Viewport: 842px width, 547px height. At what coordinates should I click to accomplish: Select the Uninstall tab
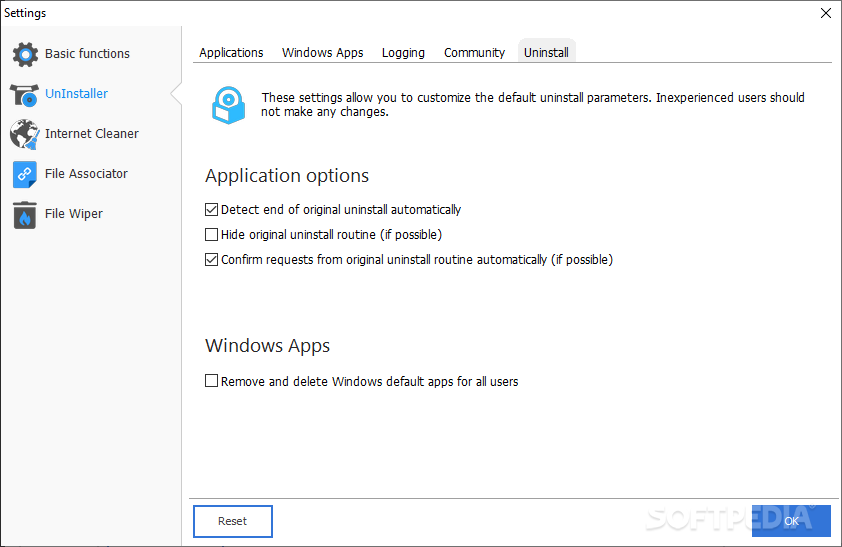click(x=546, y=53)
